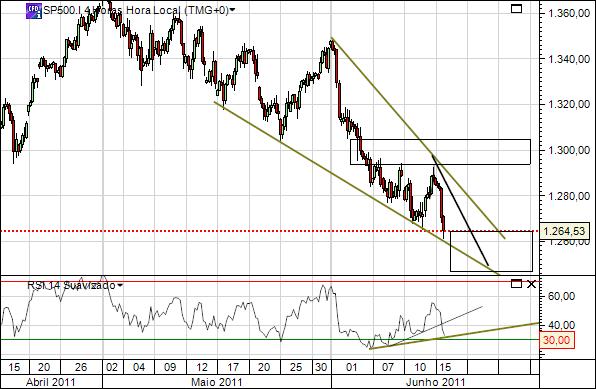Click the 09 date on time axis
Viewport: 596px width, 389px height.
(170, 367)
